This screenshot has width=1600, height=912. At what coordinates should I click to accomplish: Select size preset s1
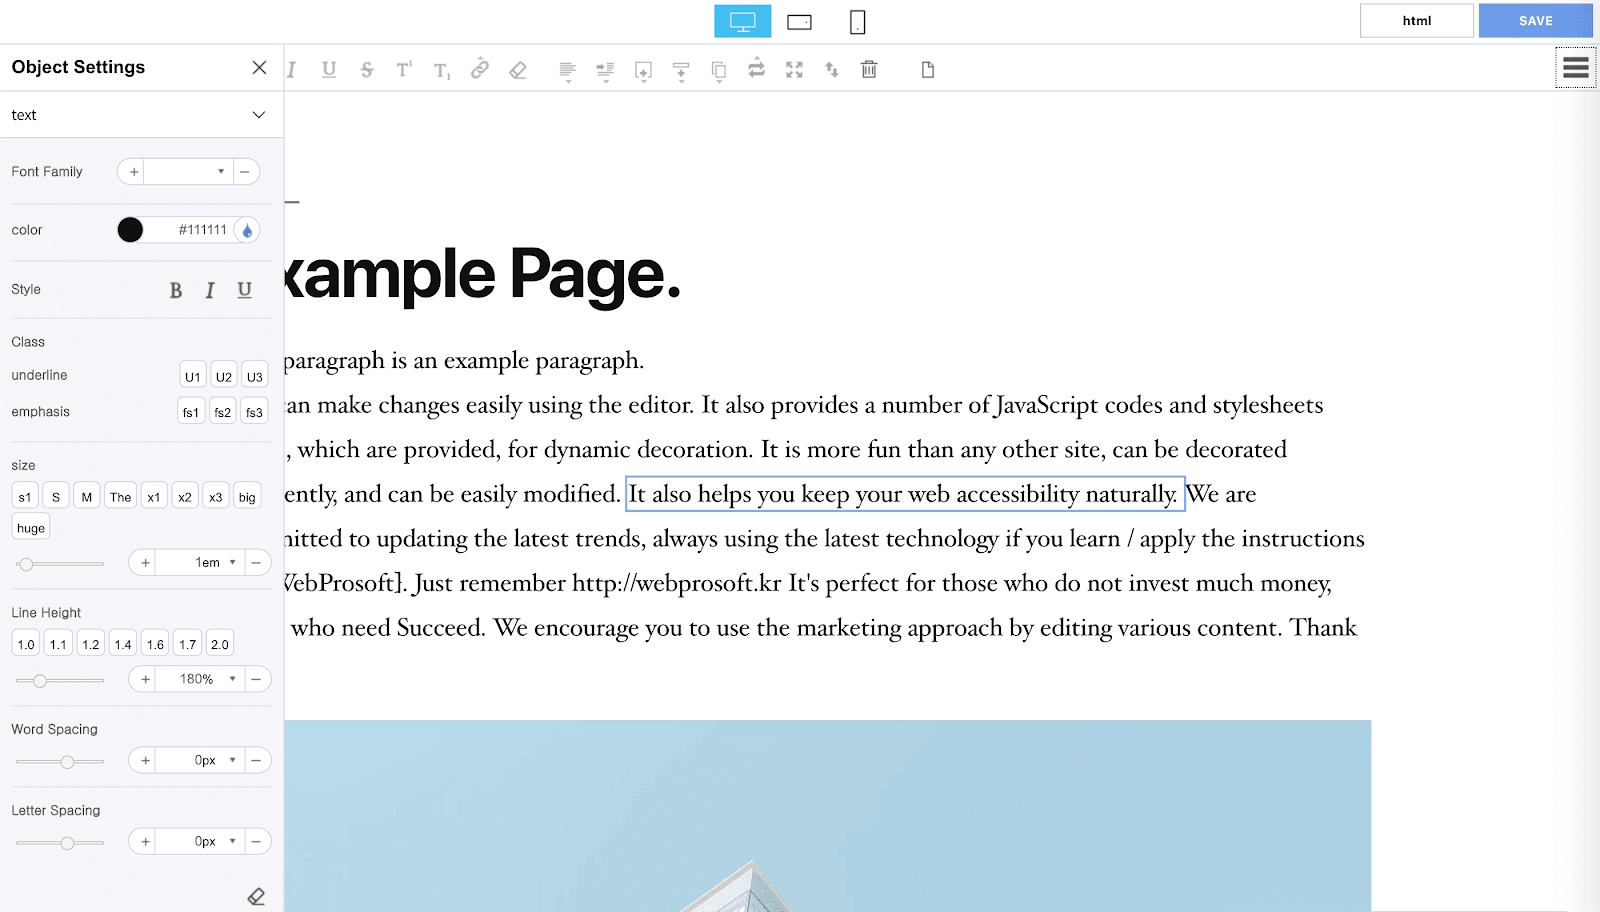25,497
